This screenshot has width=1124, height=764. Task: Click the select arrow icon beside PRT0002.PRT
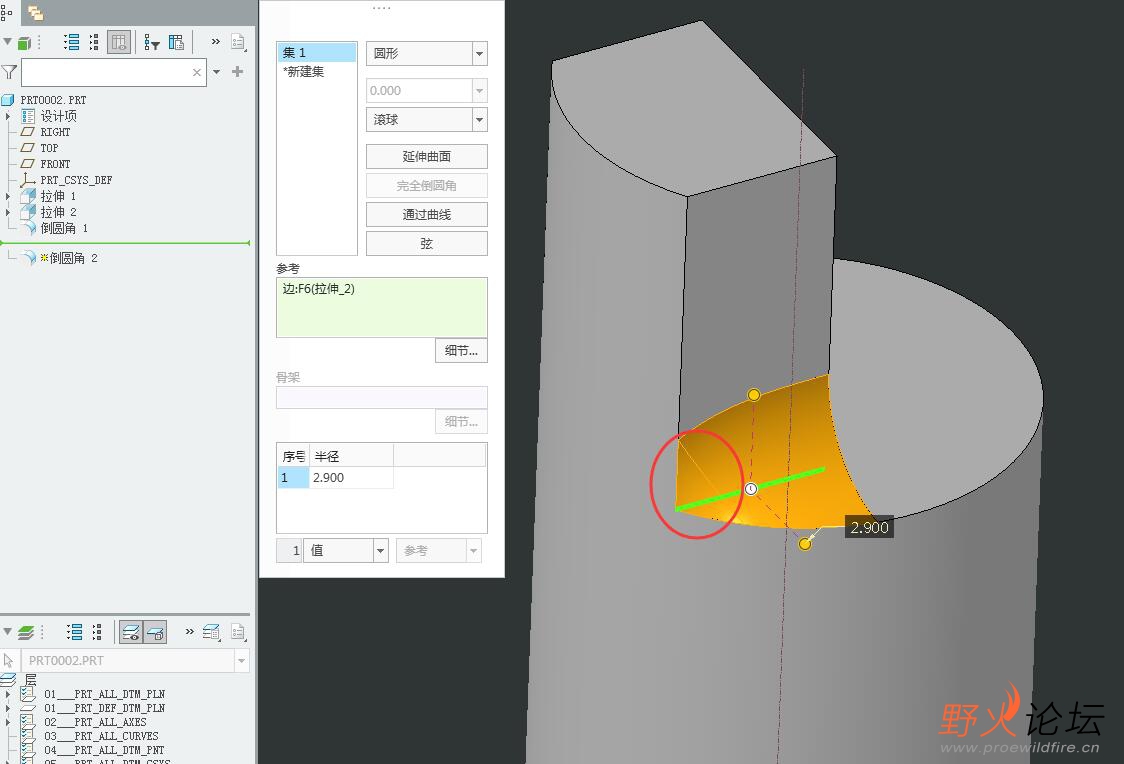(9, 660)
